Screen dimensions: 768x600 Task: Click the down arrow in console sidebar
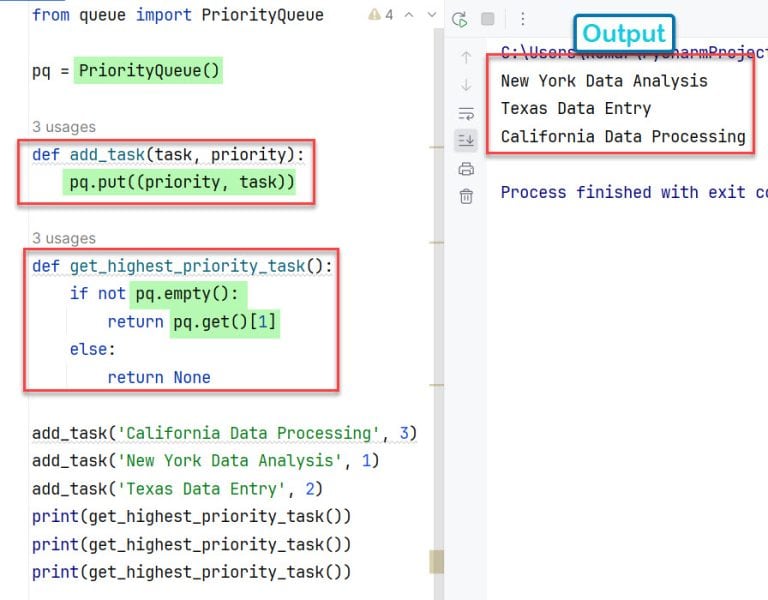pyautogui.click(x=466, y=85)
